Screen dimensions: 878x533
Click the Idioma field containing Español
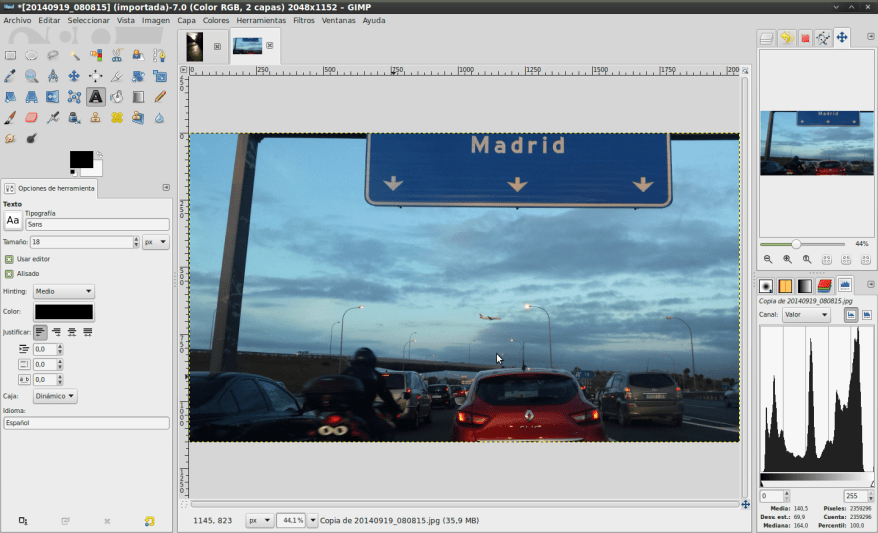click(86, 423)
